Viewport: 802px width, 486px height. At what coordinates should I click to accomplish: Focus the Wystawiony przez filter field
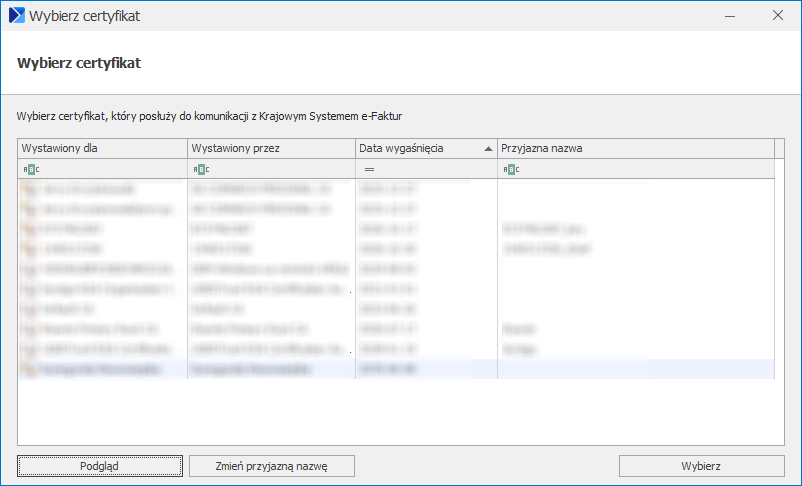click(x=280, y=170)
